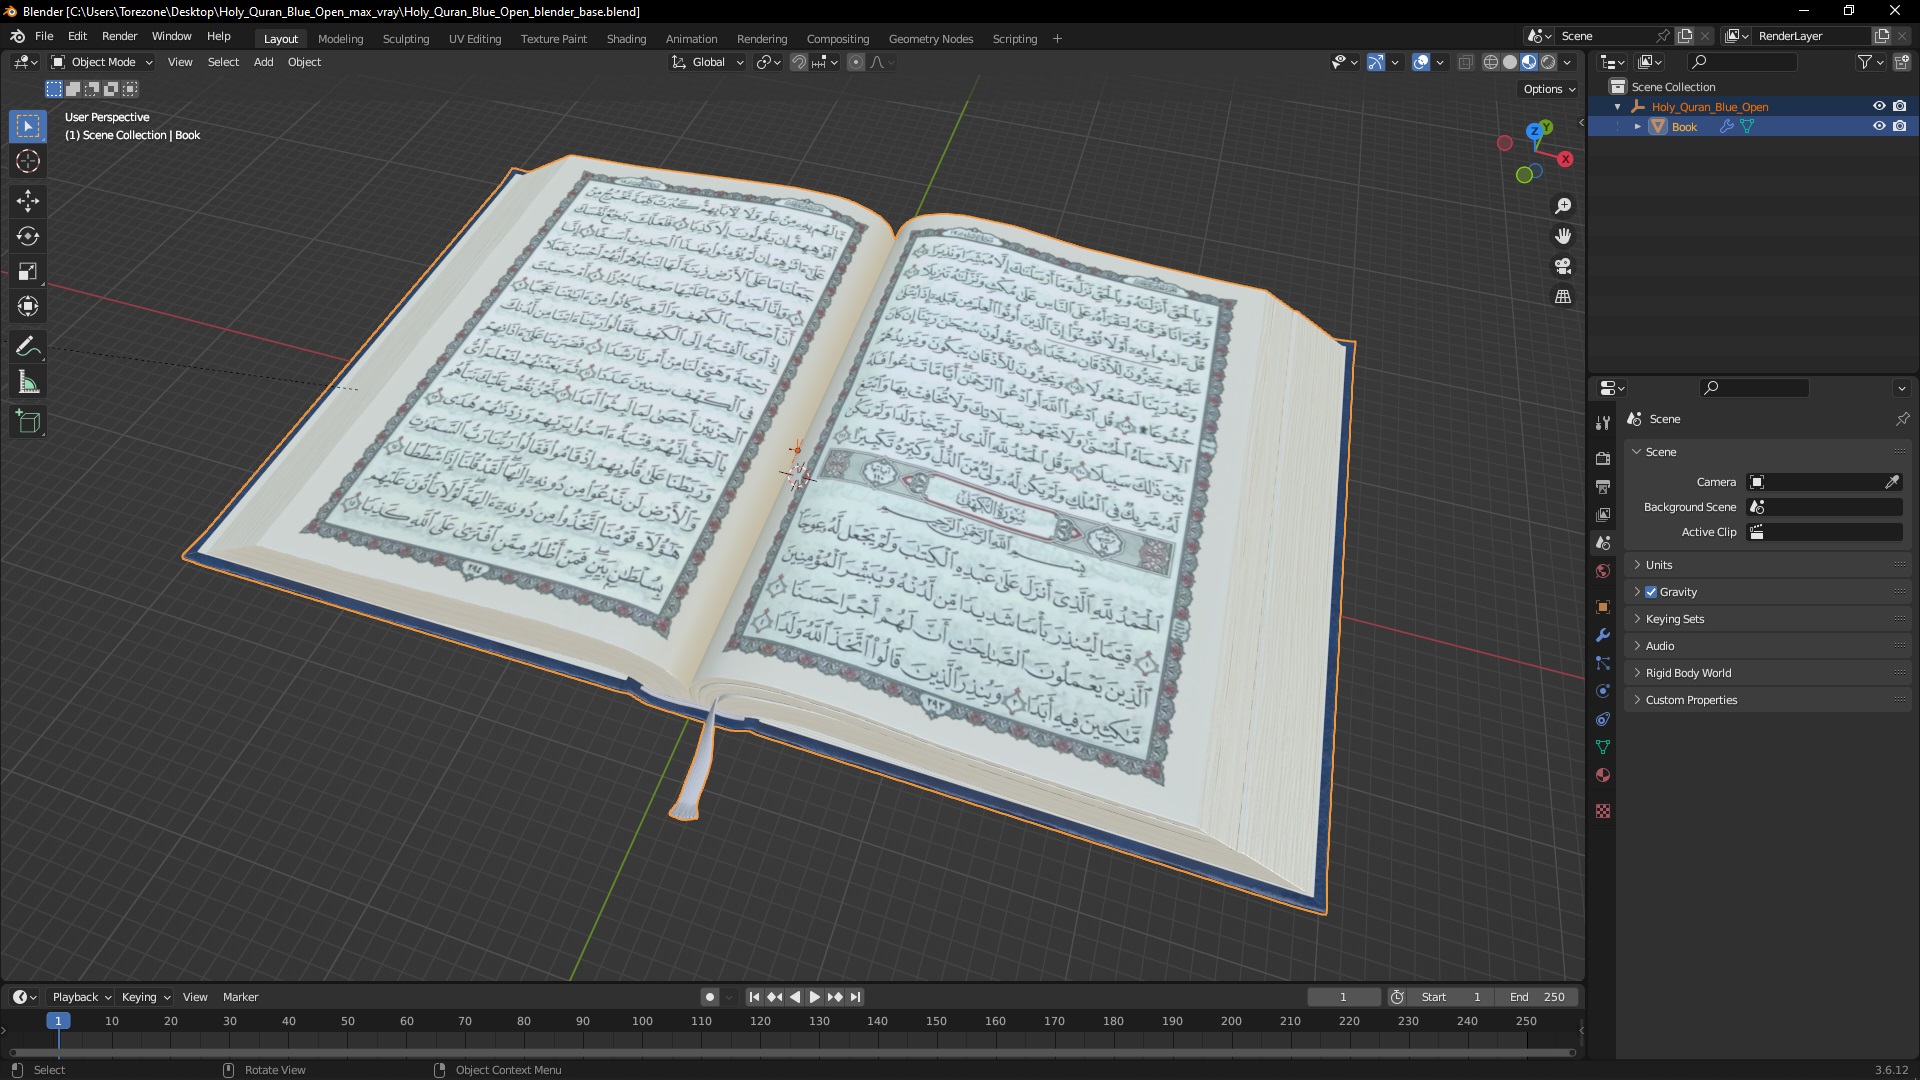Open the Particles properties tab
This screenshot has height=1080, width=1920.
click(1603, 663)
